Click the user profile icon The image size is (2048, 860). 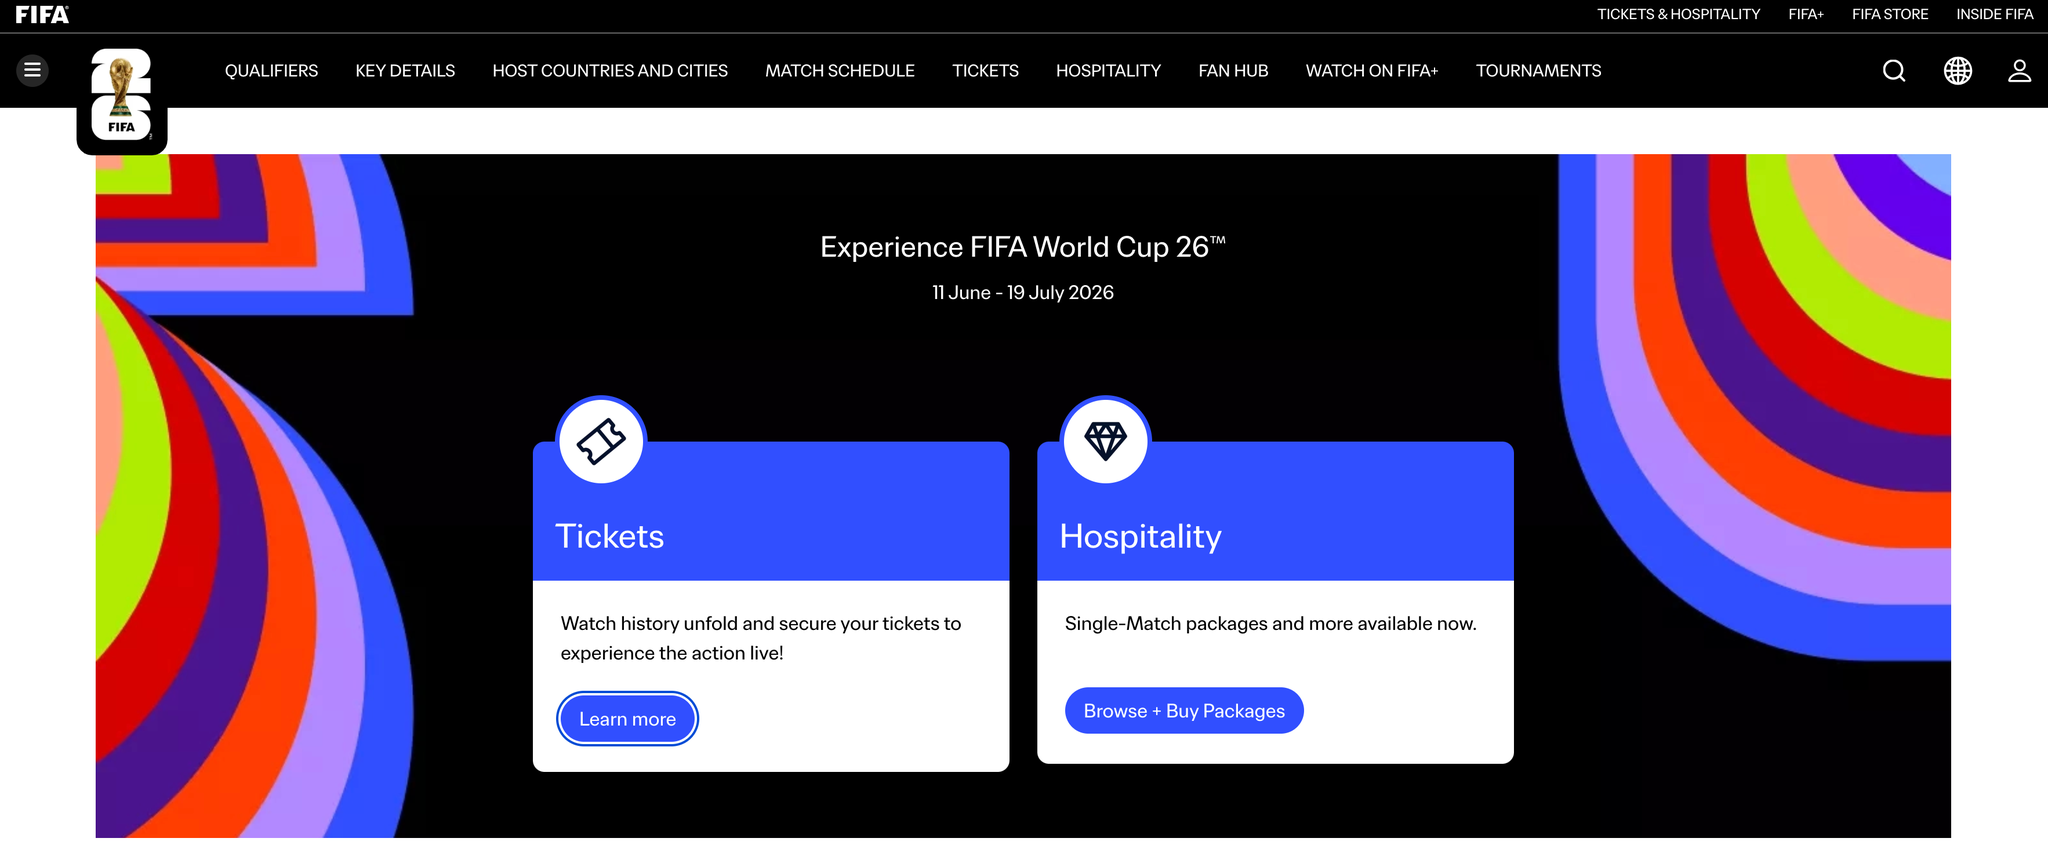pyautogui.click(x=2020, y=70)
